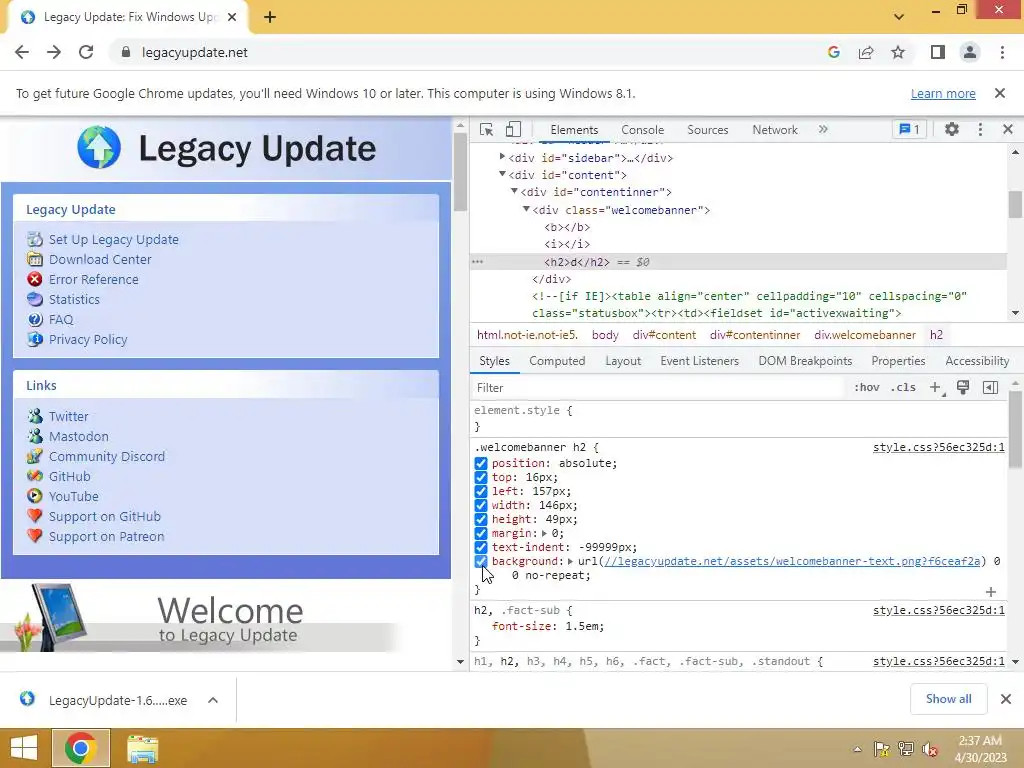Switch to the Sources tab
Viewport: 1024px width, 768px height.
707,130
